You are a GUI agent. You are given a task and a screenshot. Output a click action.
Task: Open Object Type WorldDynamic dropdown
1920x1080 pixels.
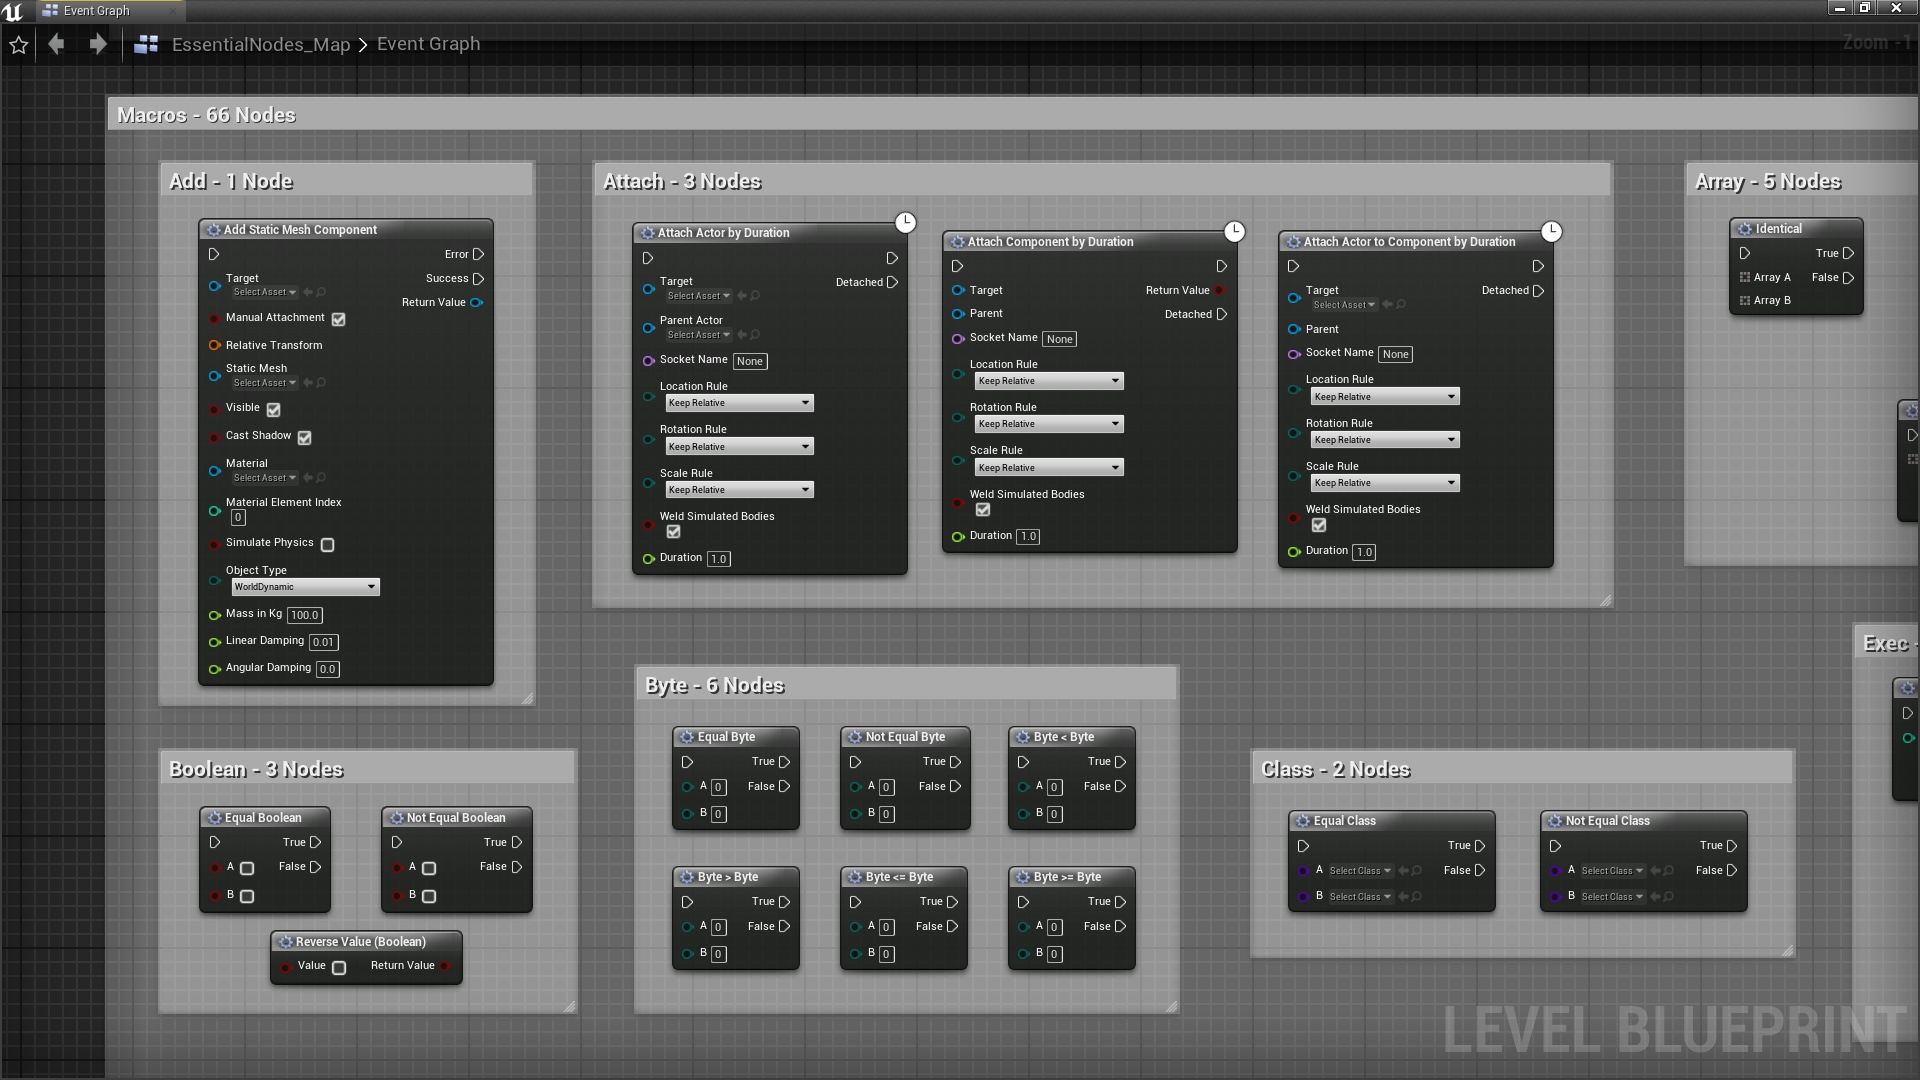click(x=305, y=587)
